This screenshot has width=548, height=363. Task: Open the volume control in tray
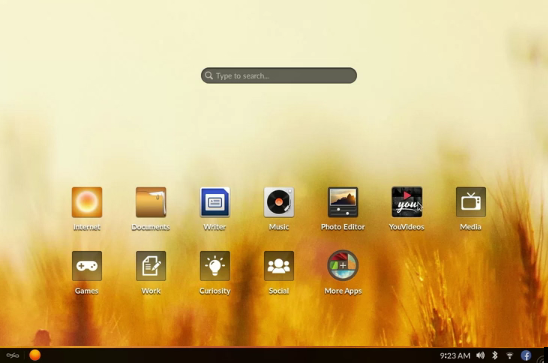pos(481,356)
